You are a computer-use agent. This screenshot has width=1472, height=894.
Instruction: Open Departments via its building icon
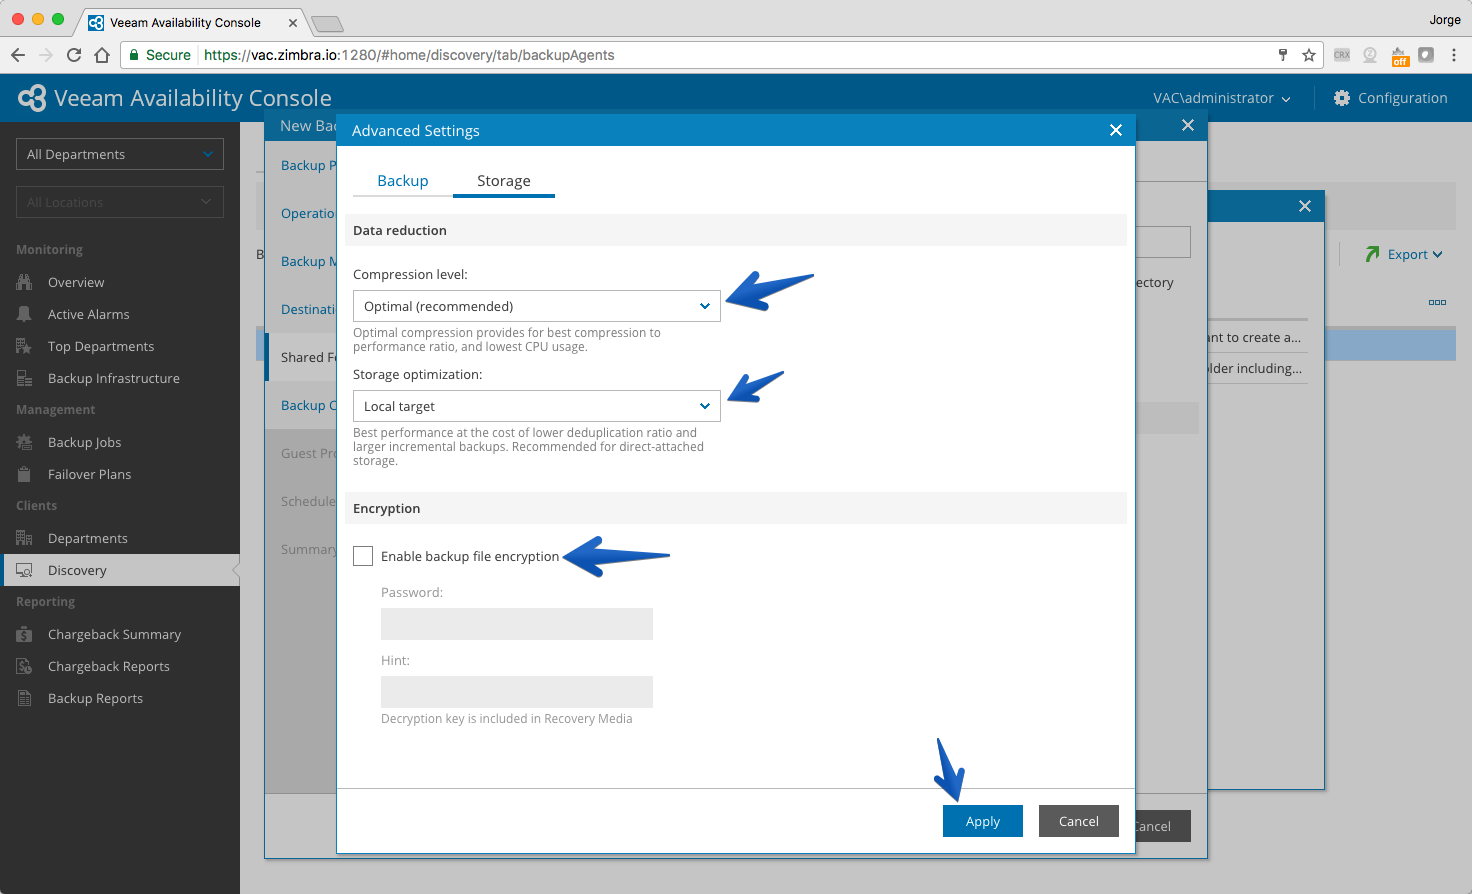coord(24,538)
